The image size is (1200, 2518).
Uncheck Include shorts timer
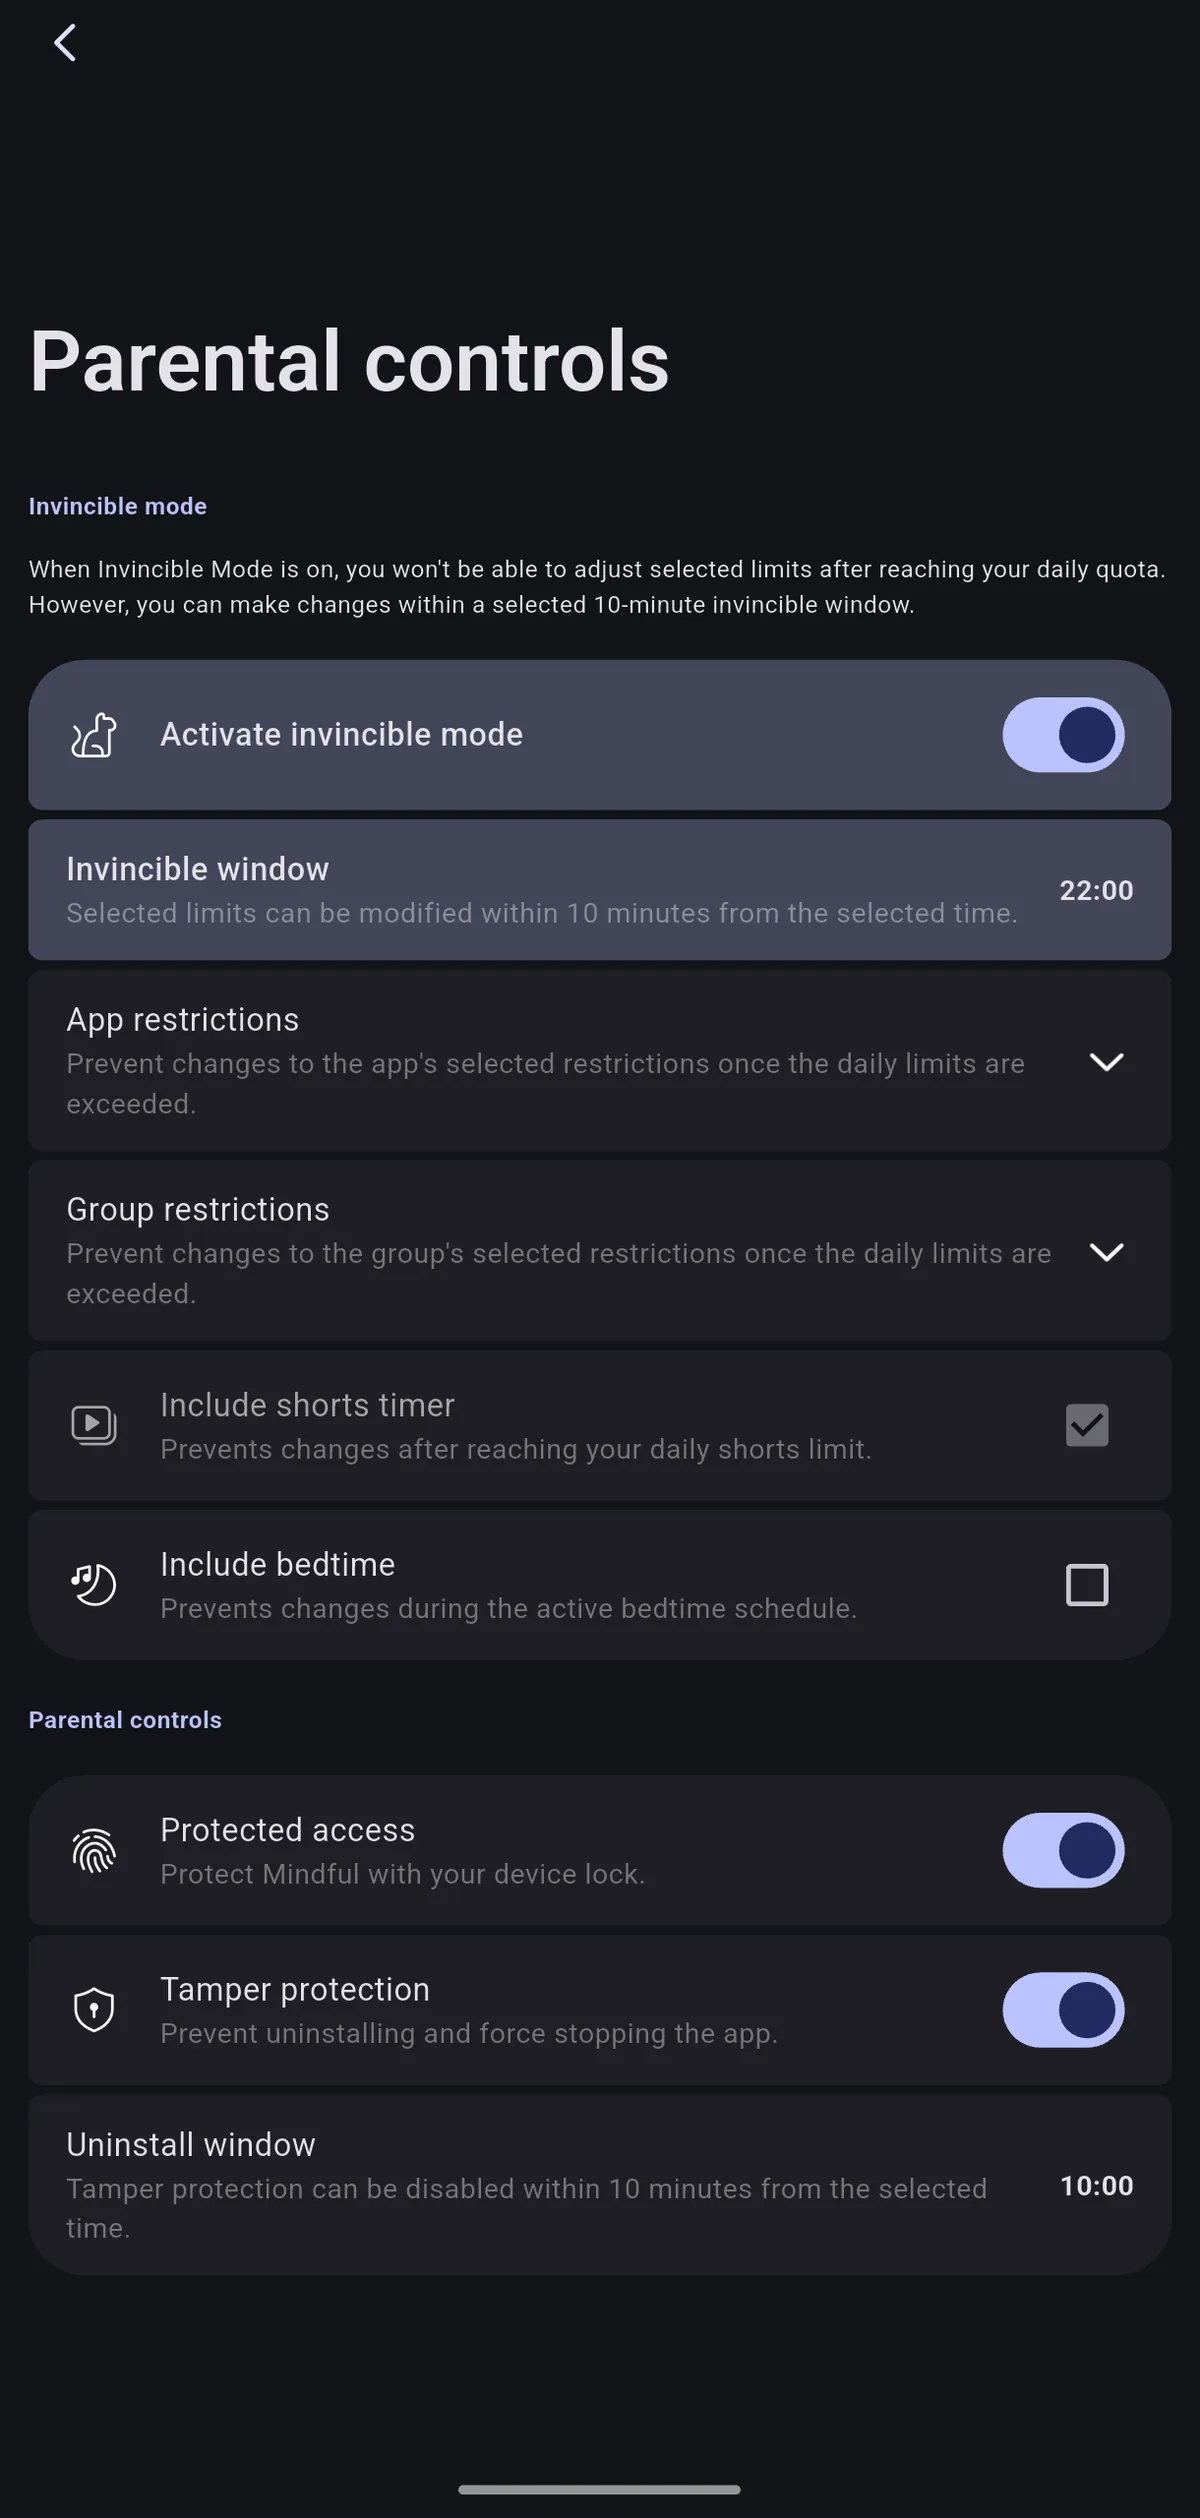click(x=1087, y=1425)
